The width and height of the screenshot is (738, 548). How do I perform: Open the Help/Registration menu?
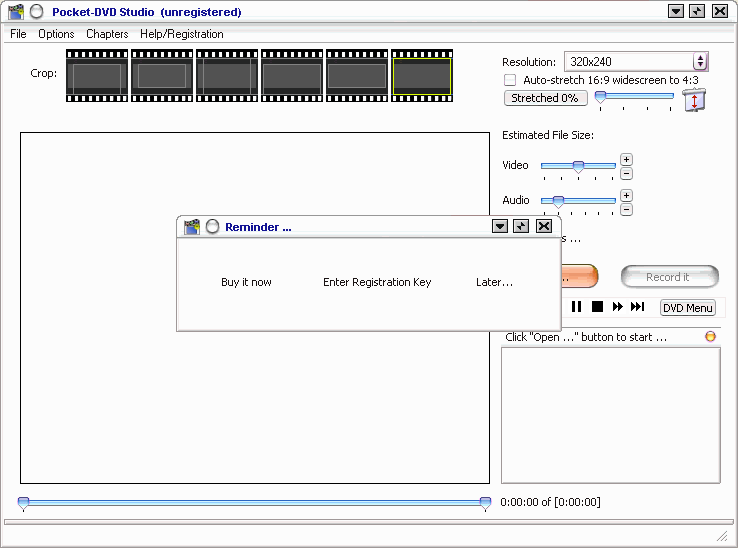pyautogui.click(x=182, y=34)
